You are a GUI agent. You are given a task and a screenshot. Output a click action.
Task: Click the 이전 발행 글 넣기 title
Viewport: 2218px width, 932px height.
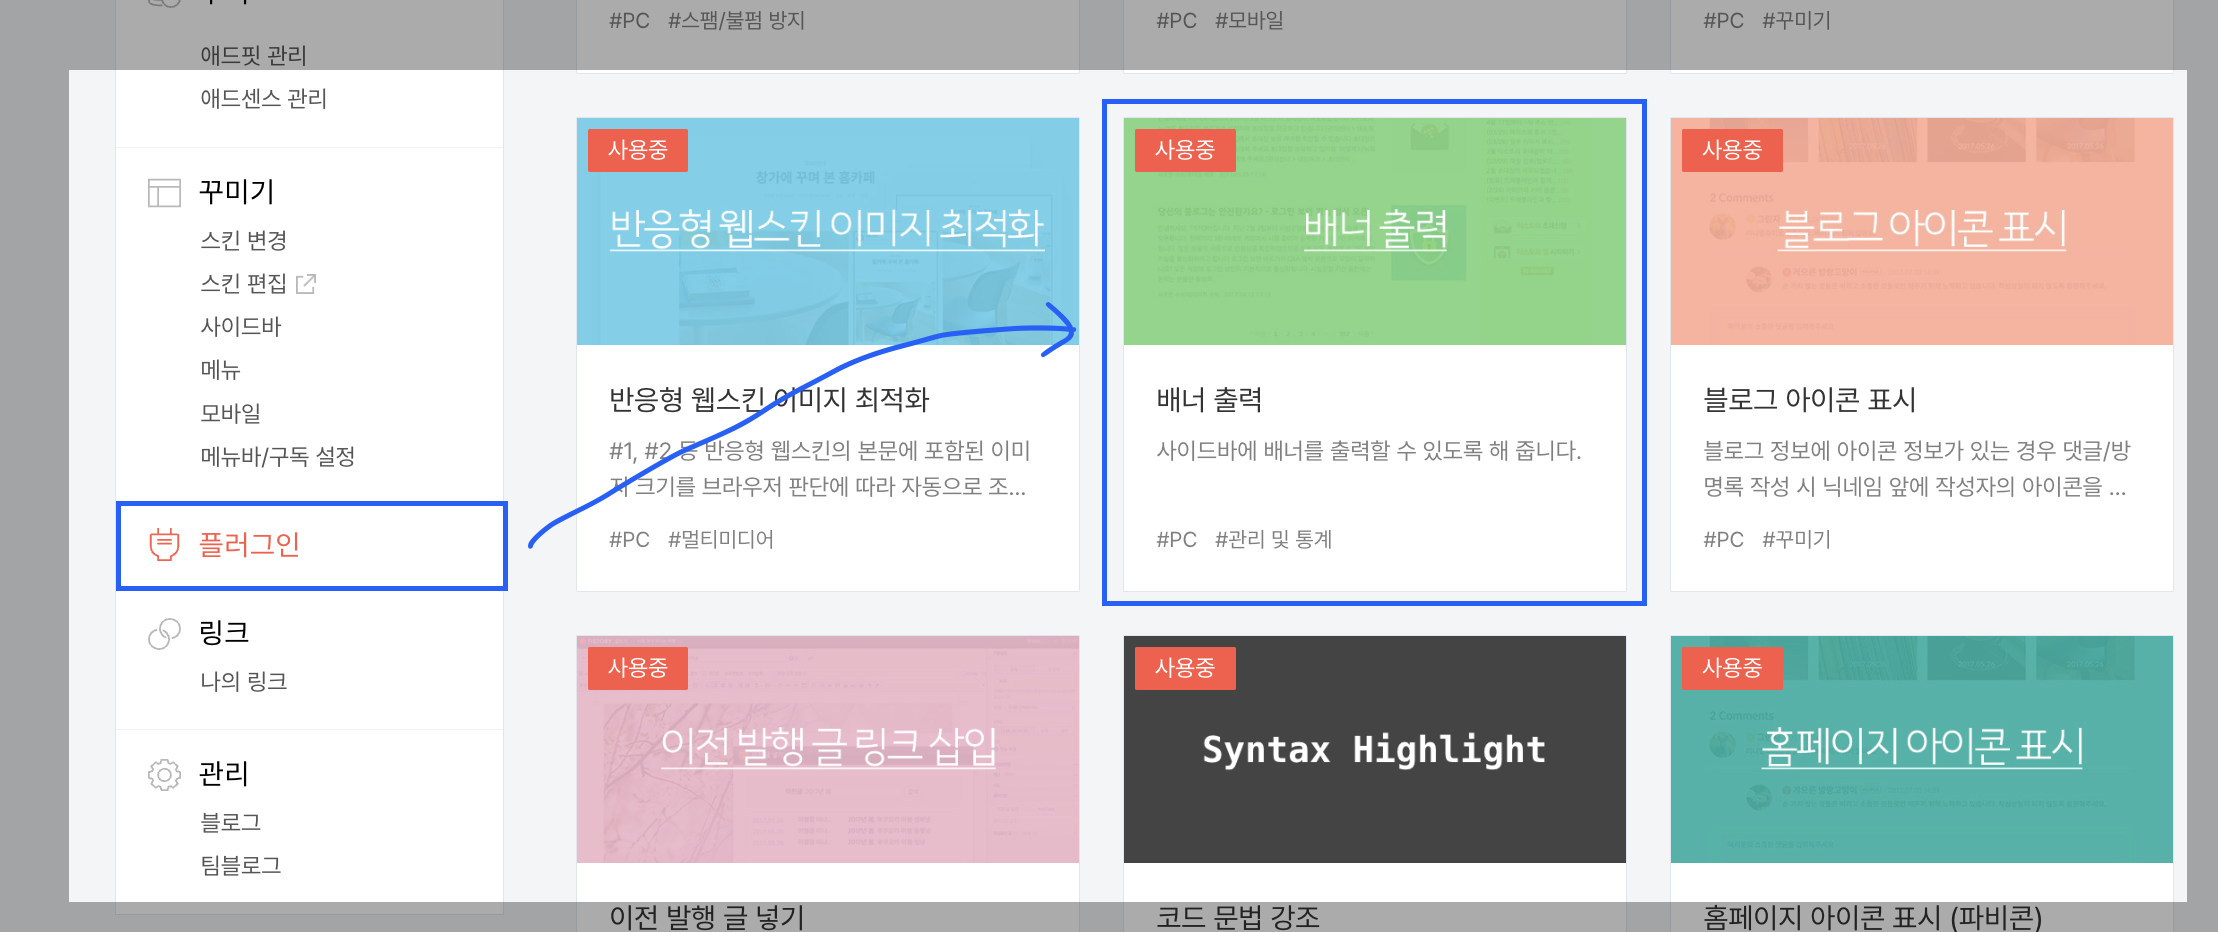pos(707,917)
